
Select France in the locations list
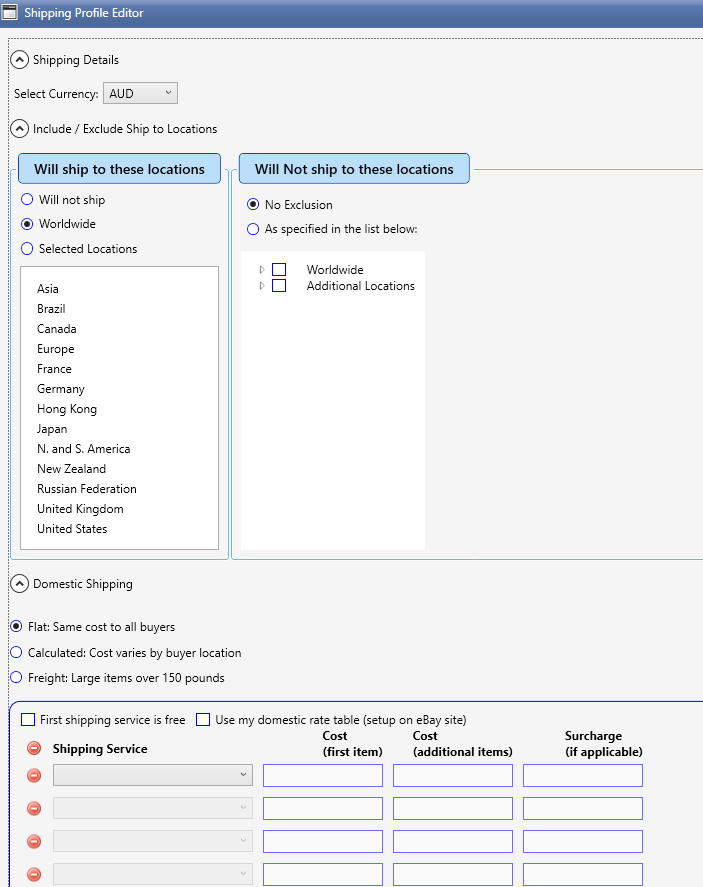54,369
